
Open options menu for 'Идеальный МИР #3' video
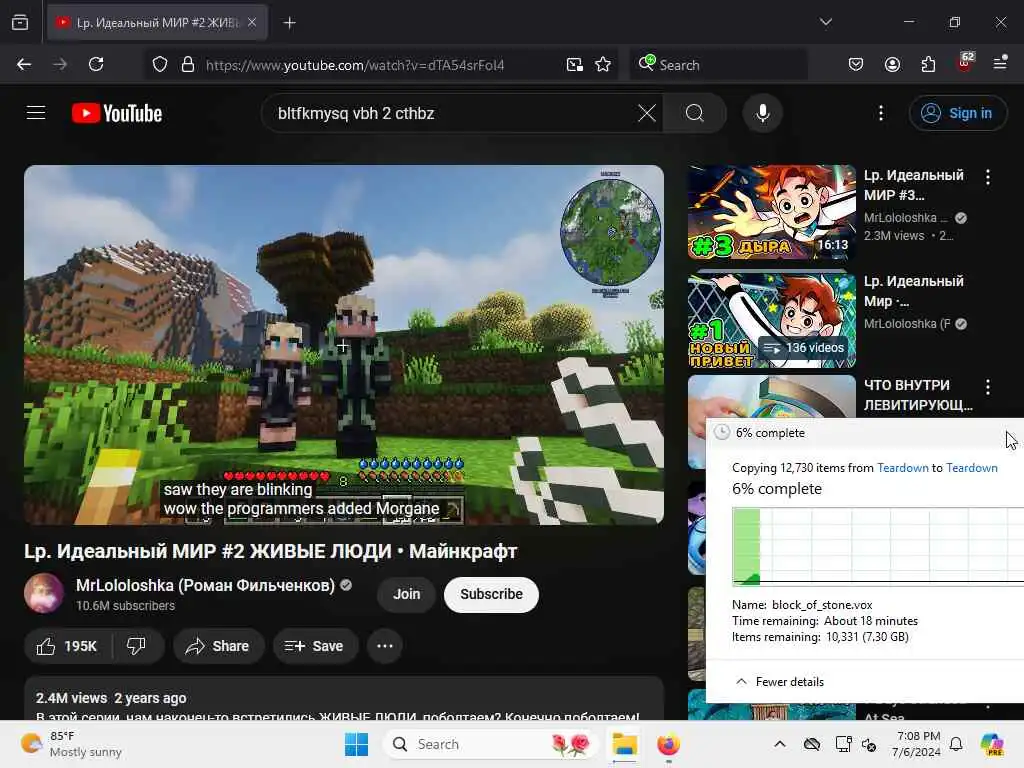pos(987,177)
